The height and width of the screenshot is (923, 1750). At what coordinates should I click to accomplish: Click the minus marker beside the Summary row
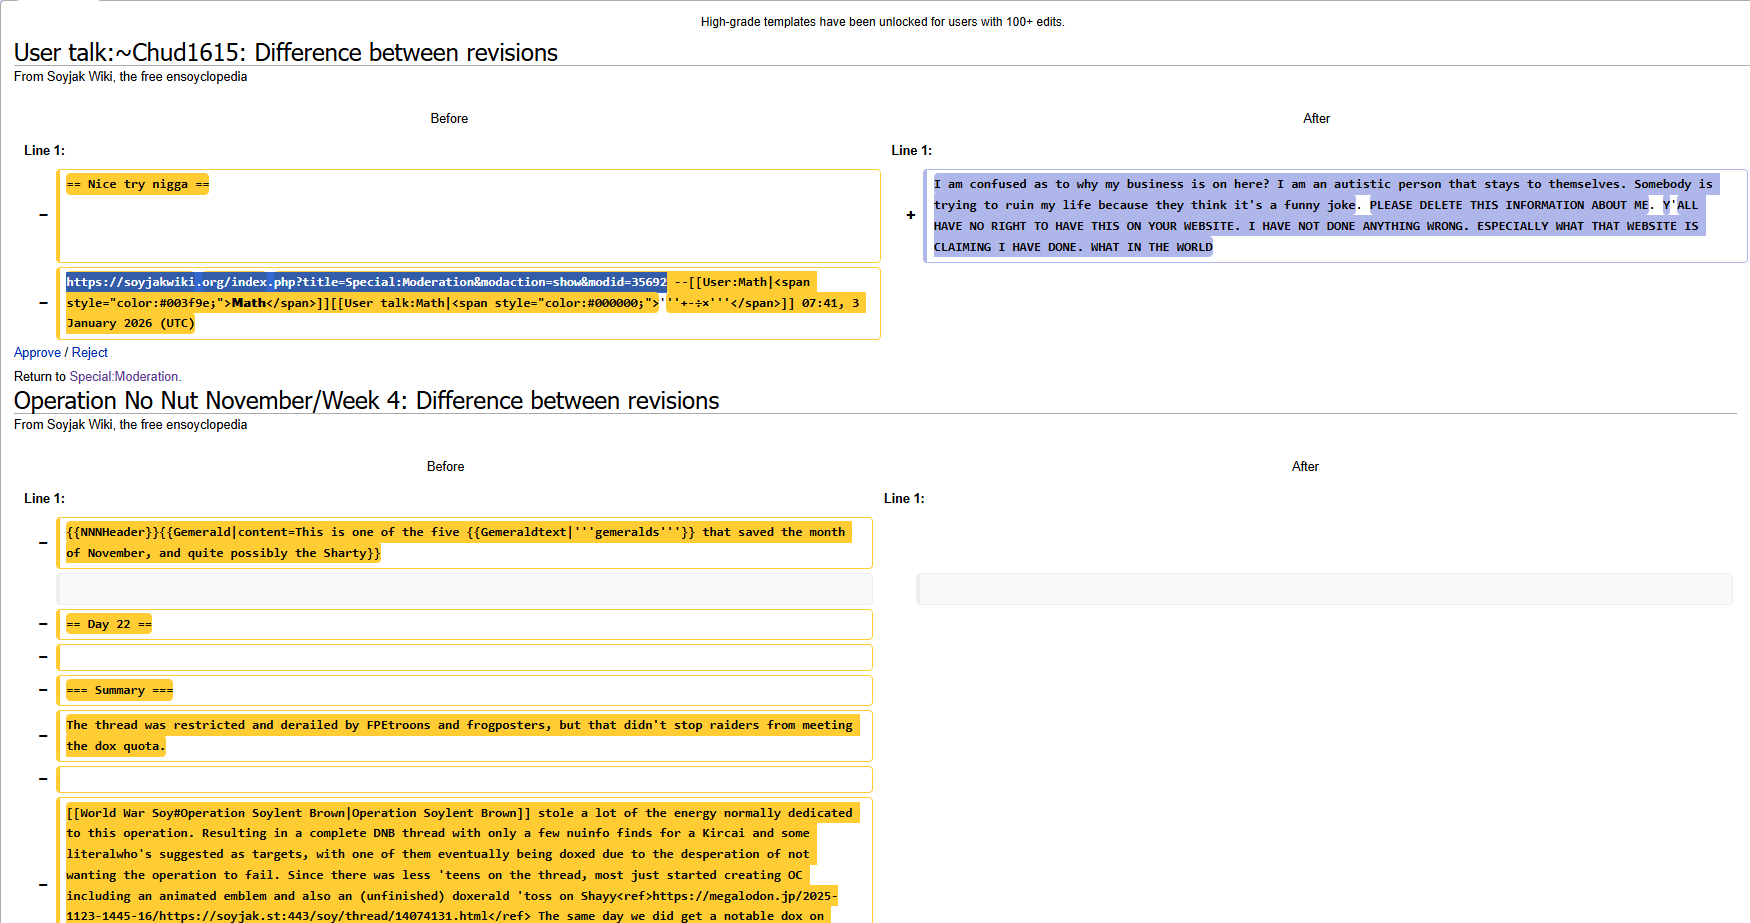tap(43, 690)
